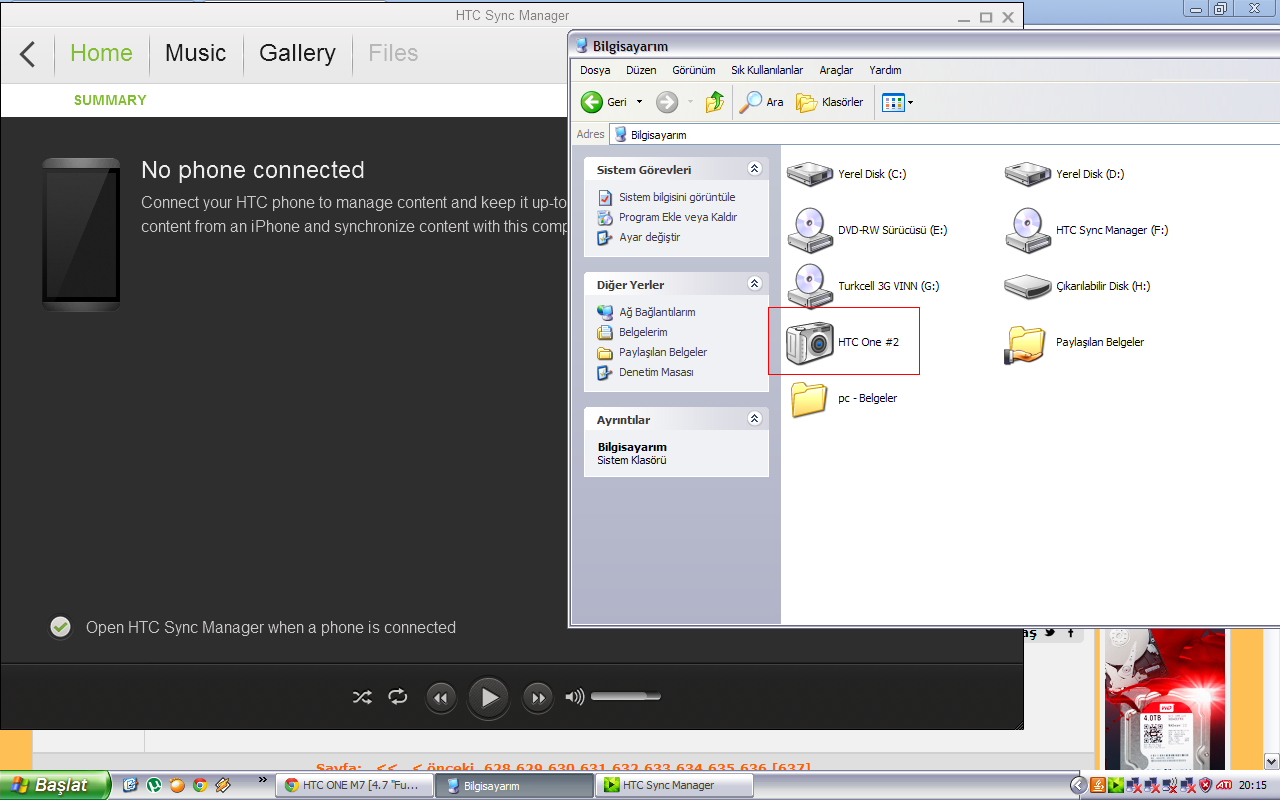This screenshot has height=800, width=1280.
Task: Switch to the HTC Sync Manager taskbar button
Action: click(675, 785)
